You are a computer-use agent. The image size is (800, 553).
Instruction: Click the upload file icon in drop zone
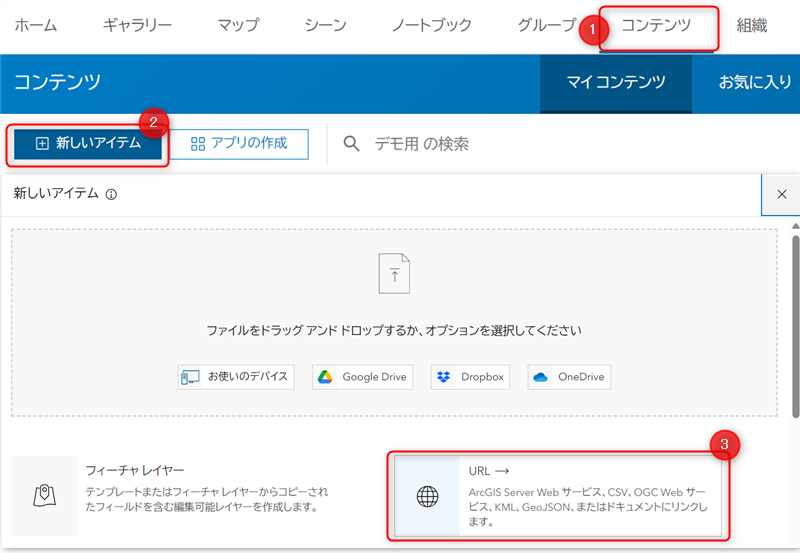click(394, 273)
